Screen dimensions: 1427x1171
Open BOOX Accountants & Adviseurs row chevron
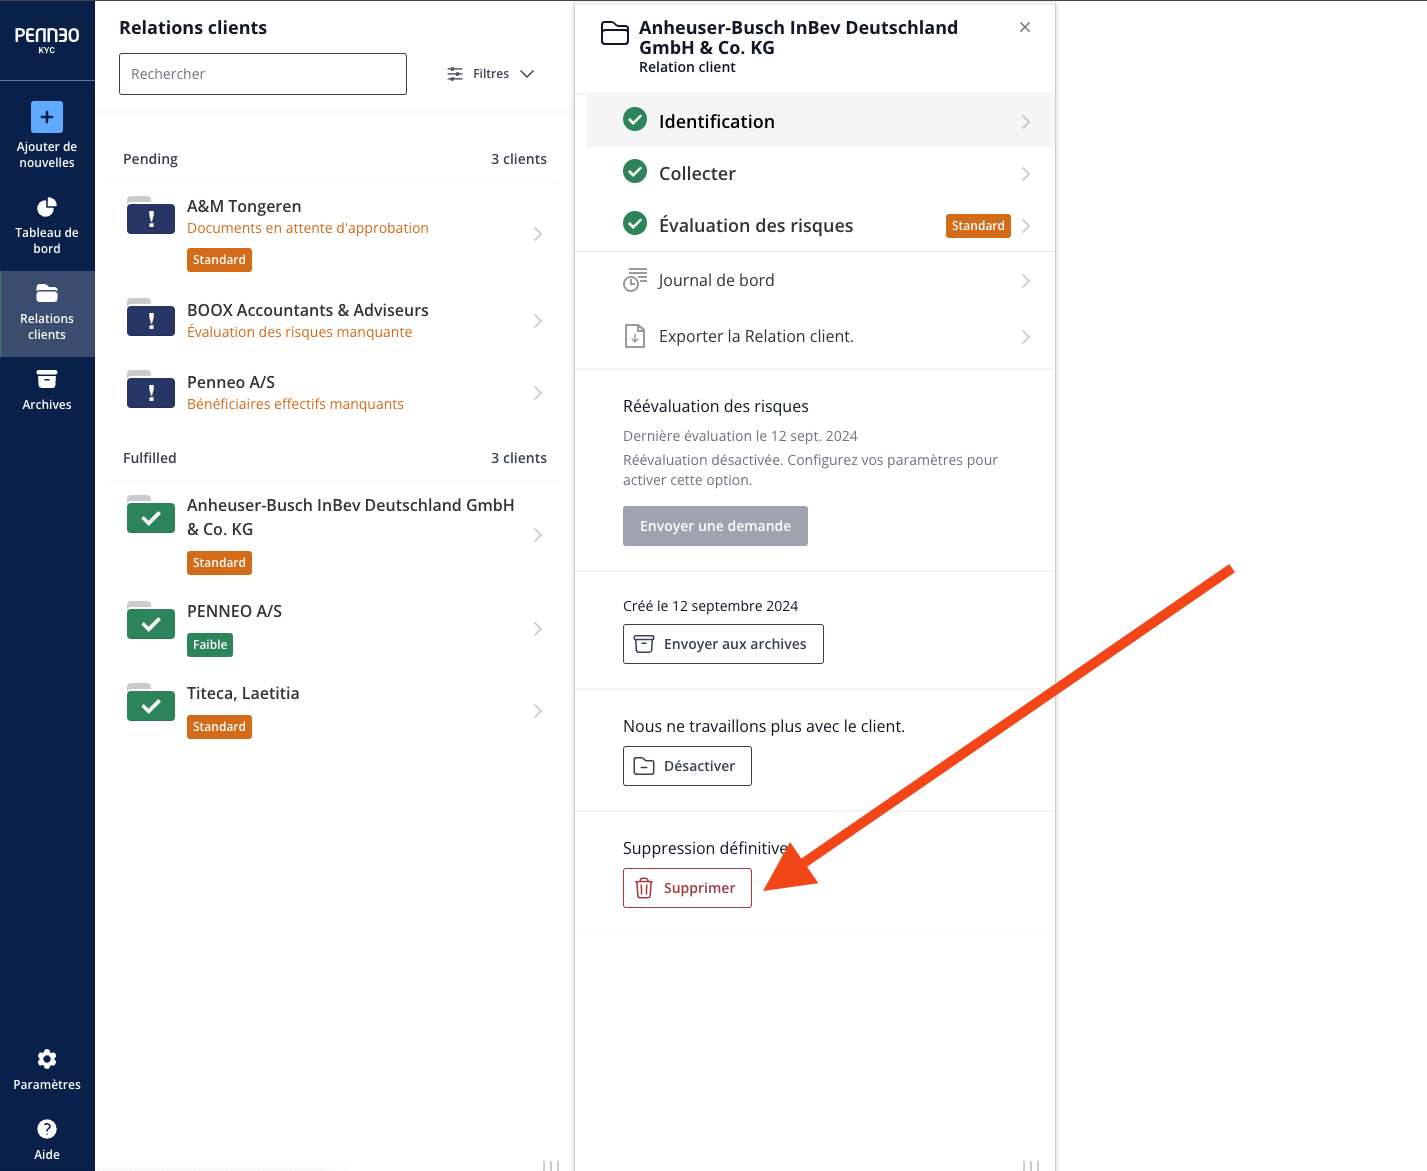point(538,321)
